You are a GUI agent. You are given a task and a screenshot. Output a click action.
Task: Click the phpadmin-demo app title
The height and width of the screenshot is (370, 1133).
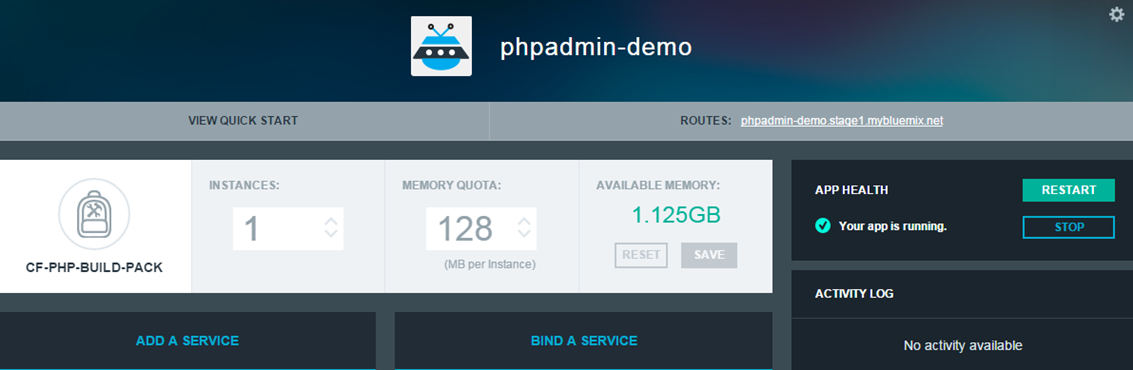(596, 48)
